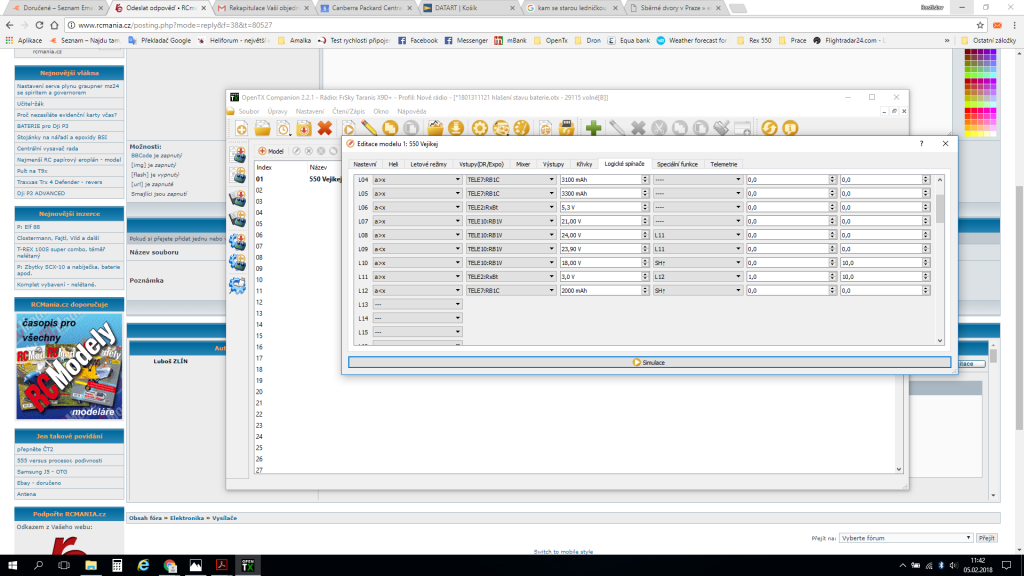Click the Adobe Acrobat taskbar icon
The width and height of the screenshot is (1024, 576).
click(x=223, y=565)
